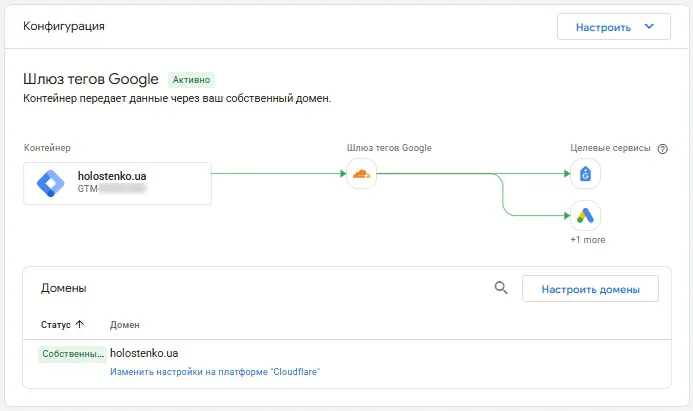Click the sort arrow beside Статус
The image size is (693, 411).
(x=80, y=324)
